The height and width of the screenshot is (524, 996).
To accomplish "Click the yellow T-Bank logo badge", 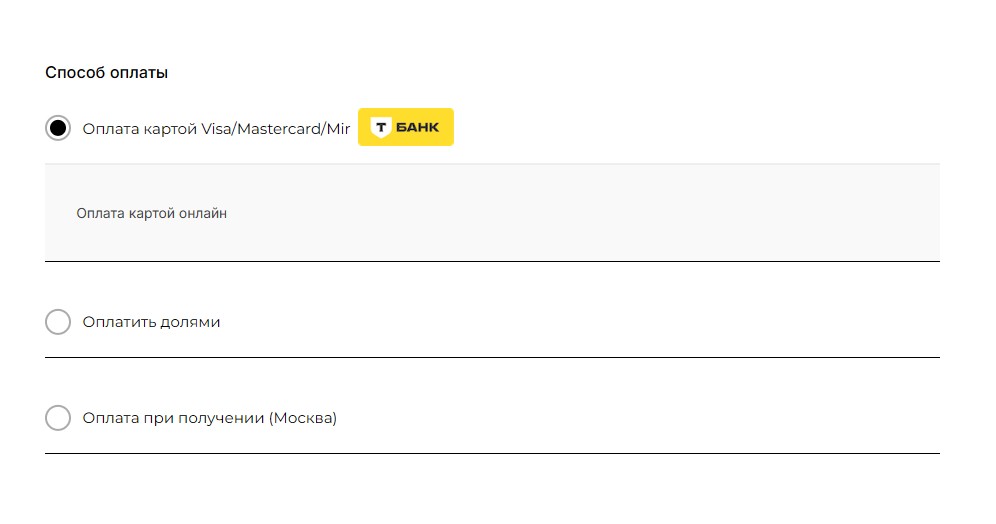I will 405,127.
